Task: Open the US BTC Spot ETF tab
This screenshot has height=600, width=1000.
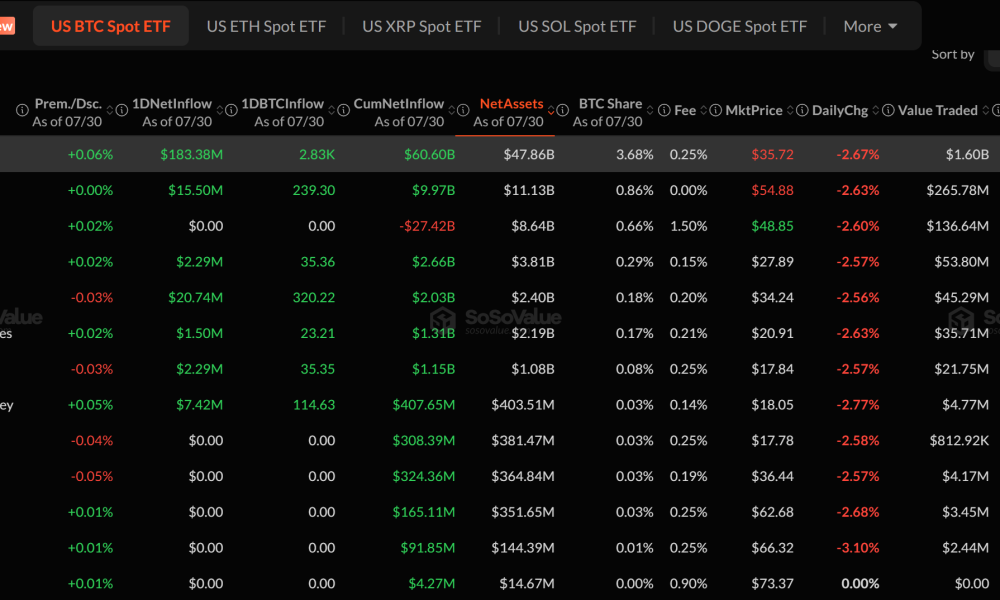Action: pyautogui.click(x=110, y=26)
